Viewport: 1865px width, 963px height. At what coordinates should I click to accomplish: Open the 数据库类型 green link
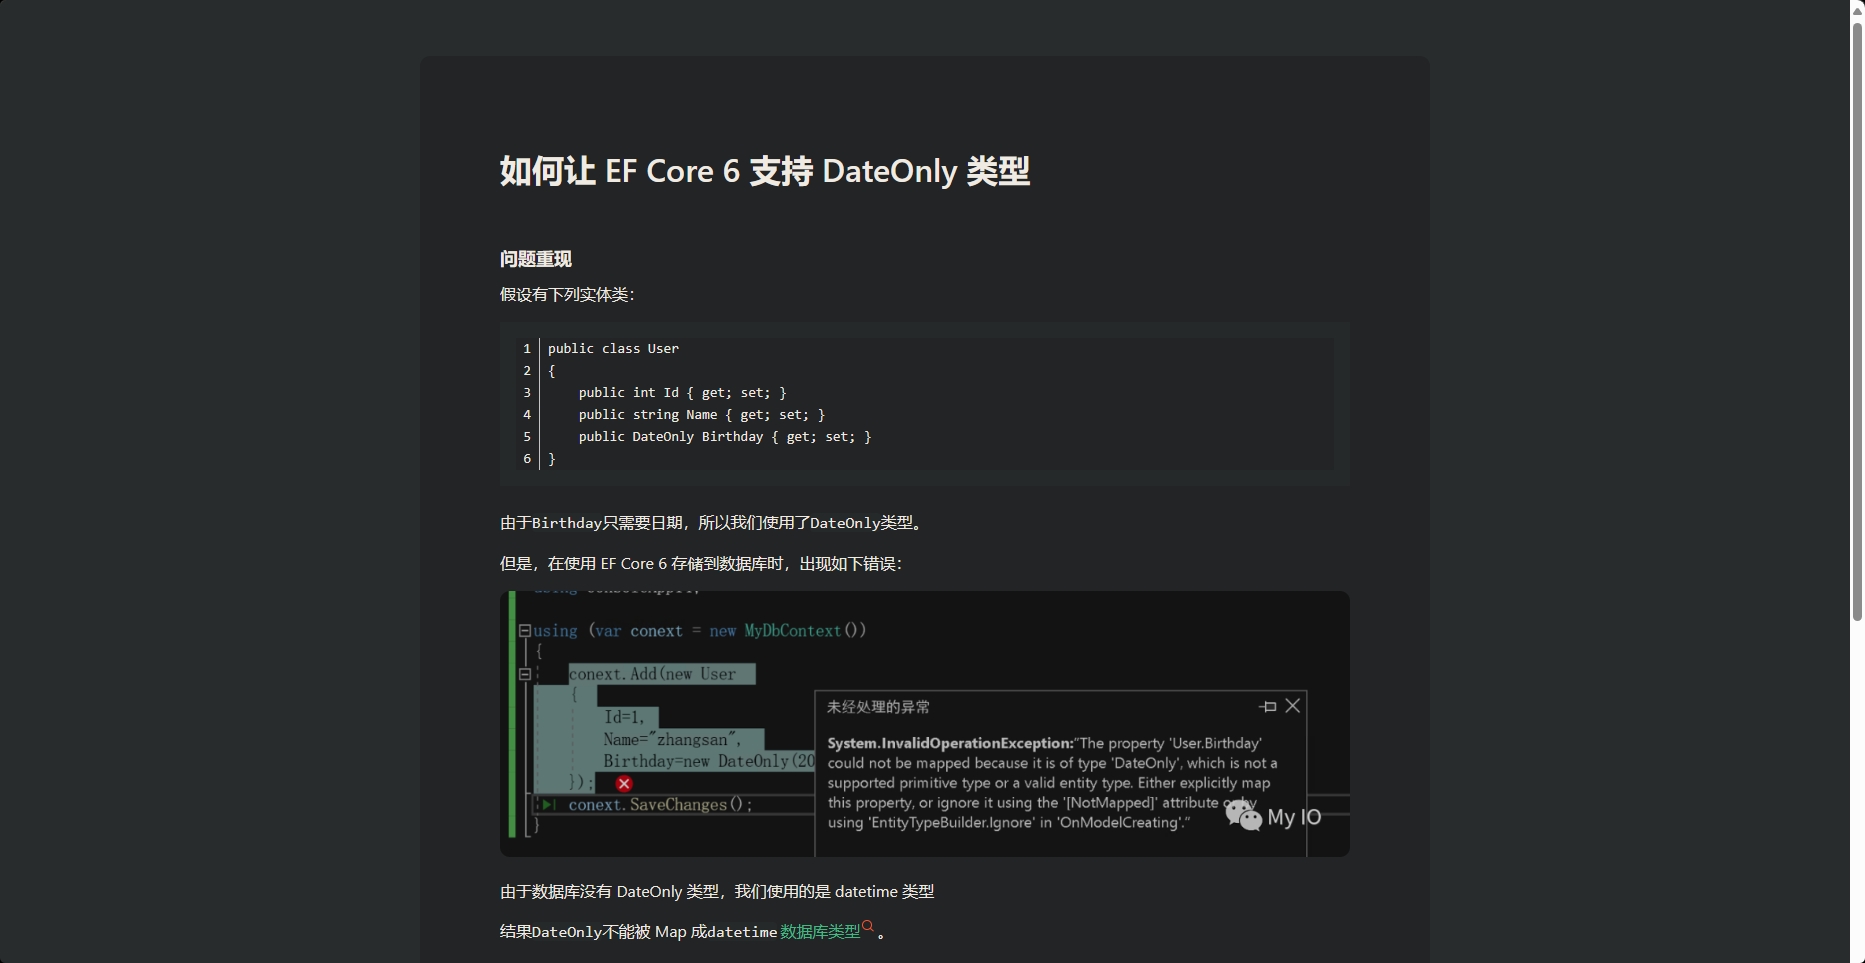point(820,932)
